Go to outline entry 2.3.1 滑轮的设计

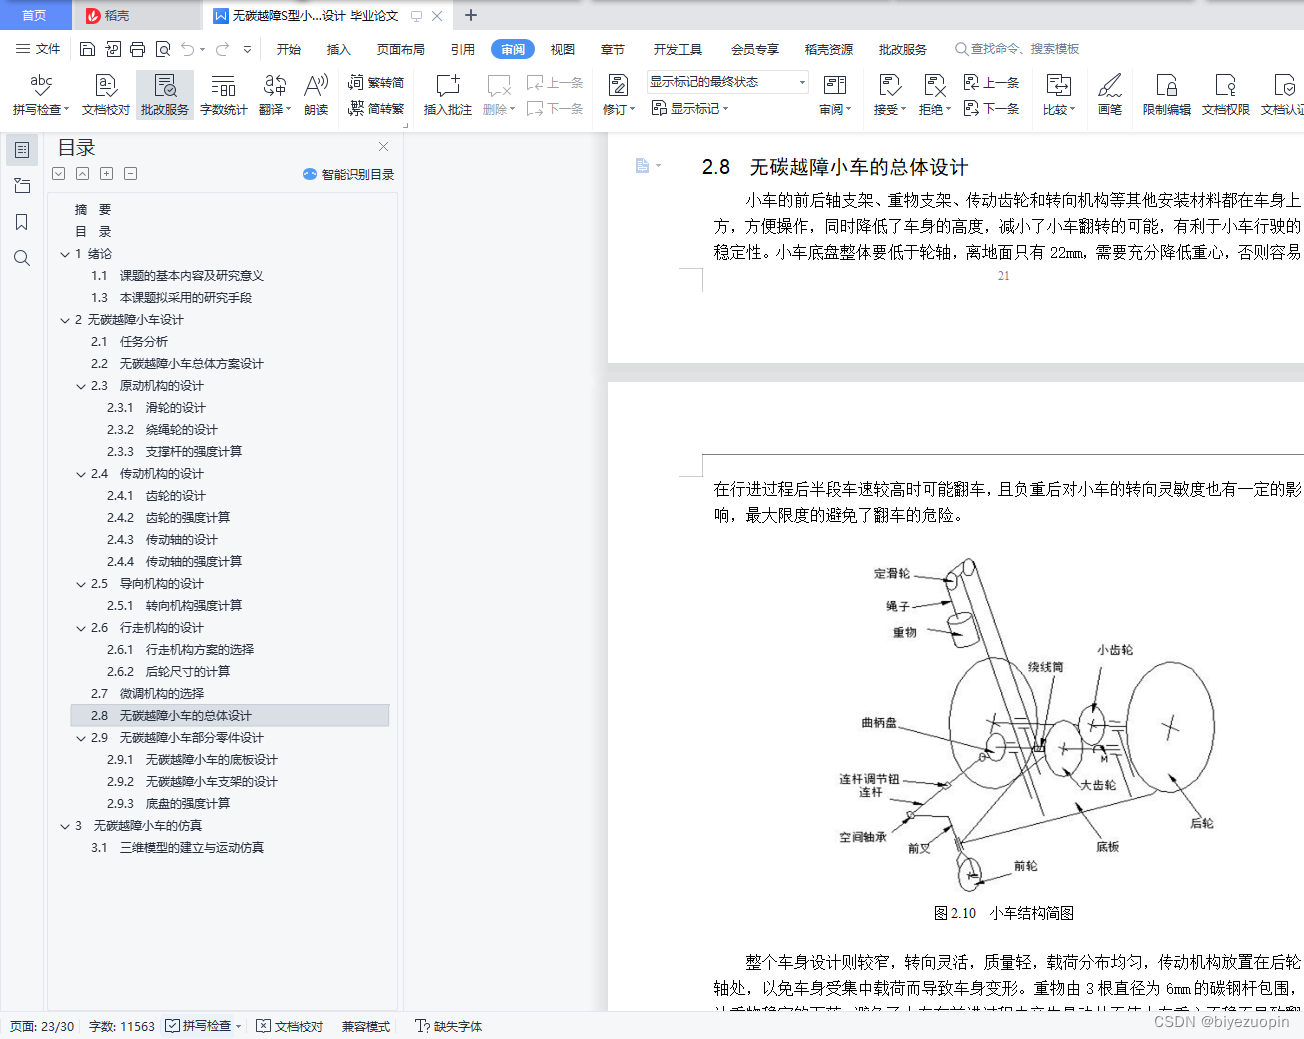tap(156, 408)
